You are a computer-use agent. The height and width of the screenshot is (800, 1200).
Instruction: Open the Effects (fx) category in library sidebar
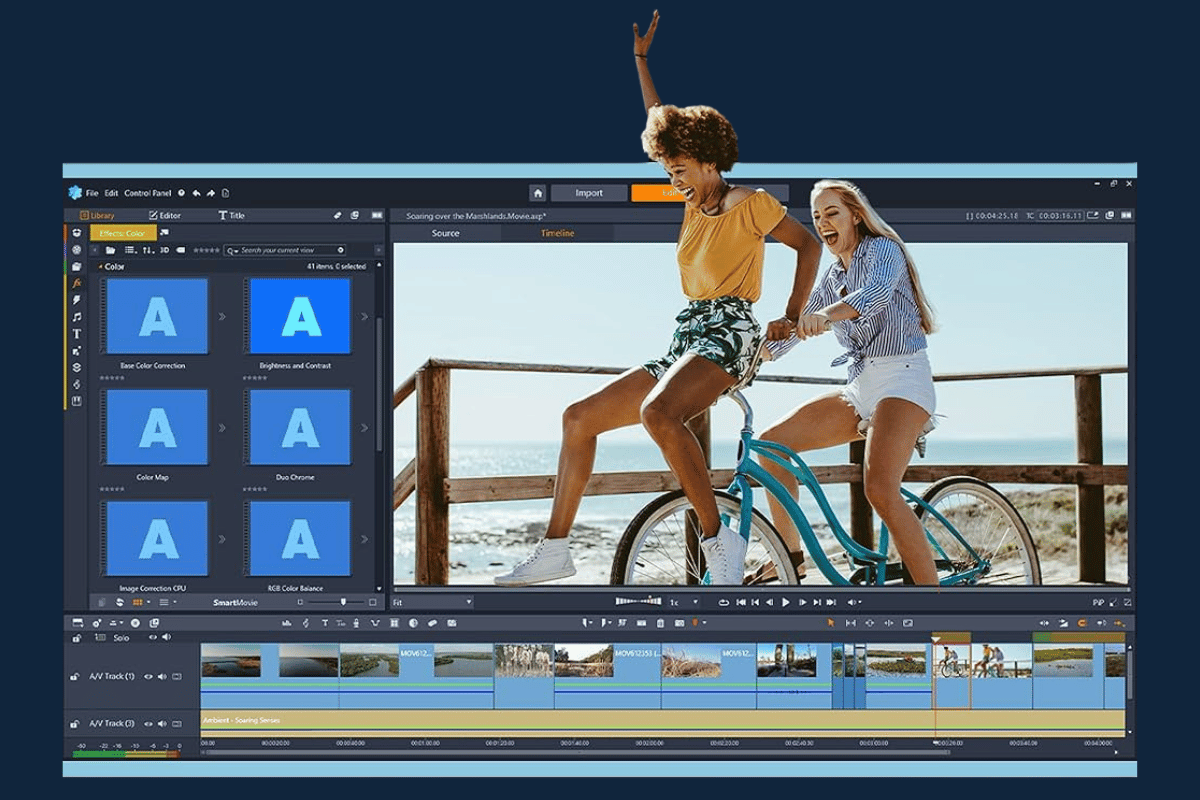tap(77, 283)
